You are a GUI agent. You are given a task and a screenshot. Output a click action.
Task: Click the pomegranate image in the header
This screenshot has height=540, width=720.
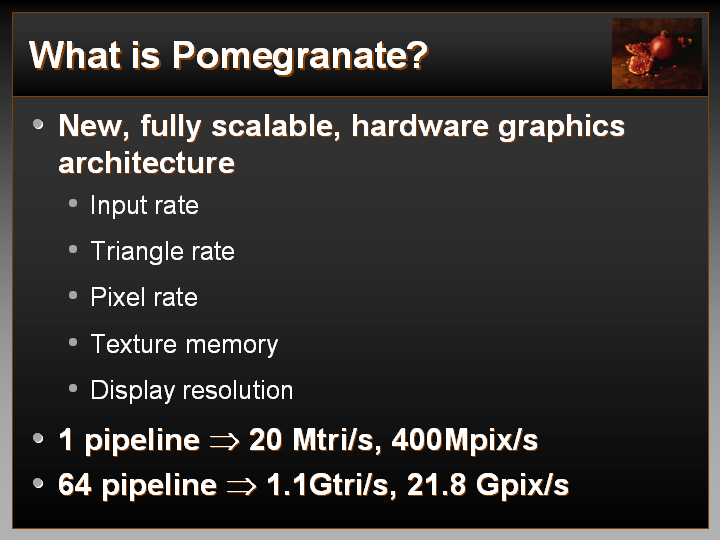click(x=657, y=53)
